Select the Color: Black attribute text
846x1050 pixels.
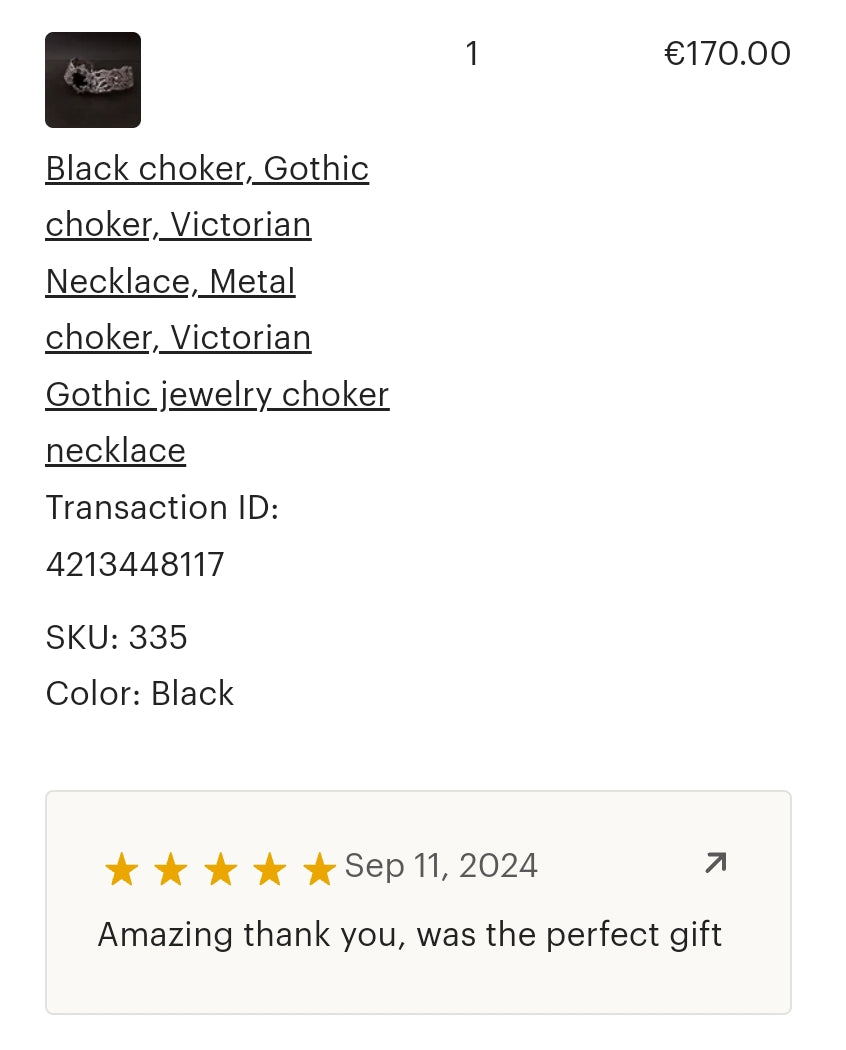[139, 693]
